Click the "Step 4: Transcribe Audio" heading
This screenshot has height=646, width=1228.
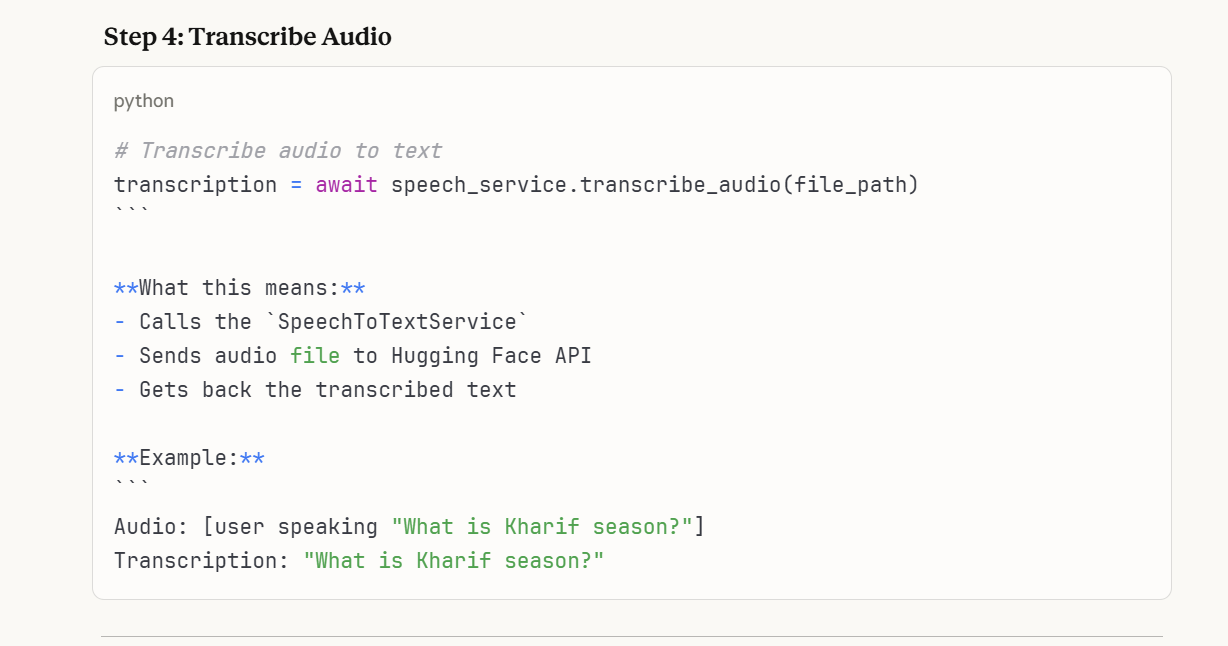coord(247,37)
